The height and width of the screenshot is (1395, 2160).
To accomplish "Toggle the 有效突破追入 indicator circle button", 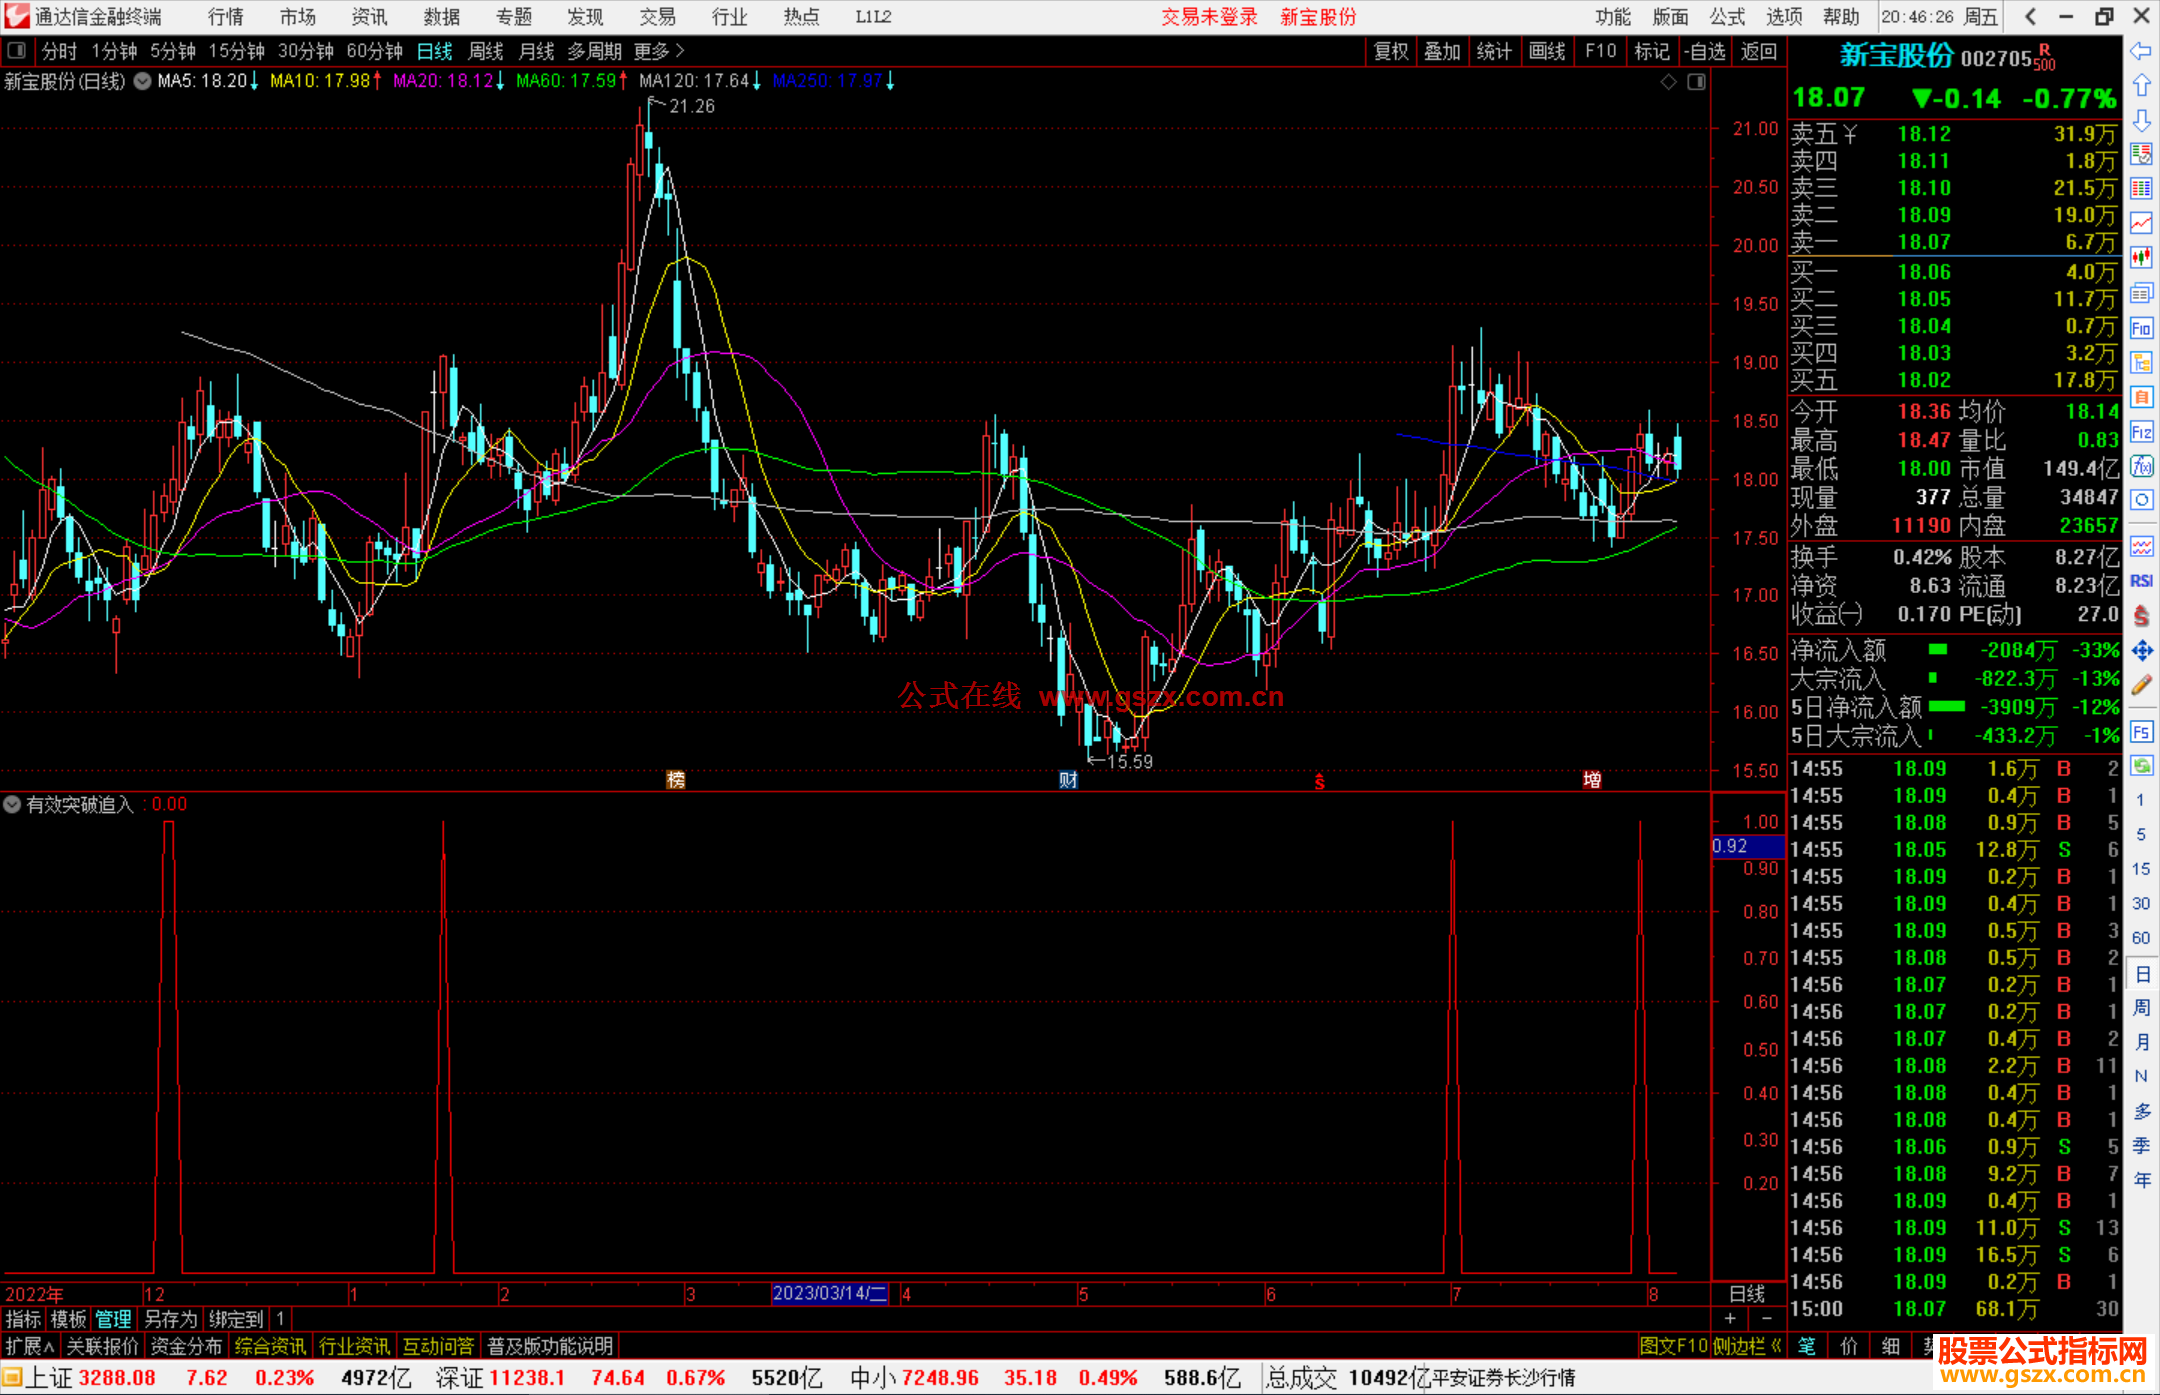I will pos(12,804).
